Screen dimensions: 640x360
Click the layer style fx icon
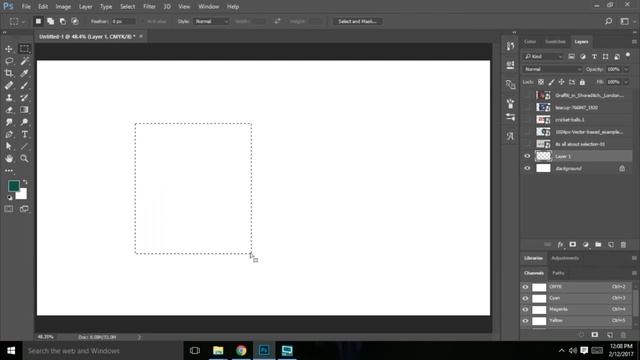click(560, 244)
